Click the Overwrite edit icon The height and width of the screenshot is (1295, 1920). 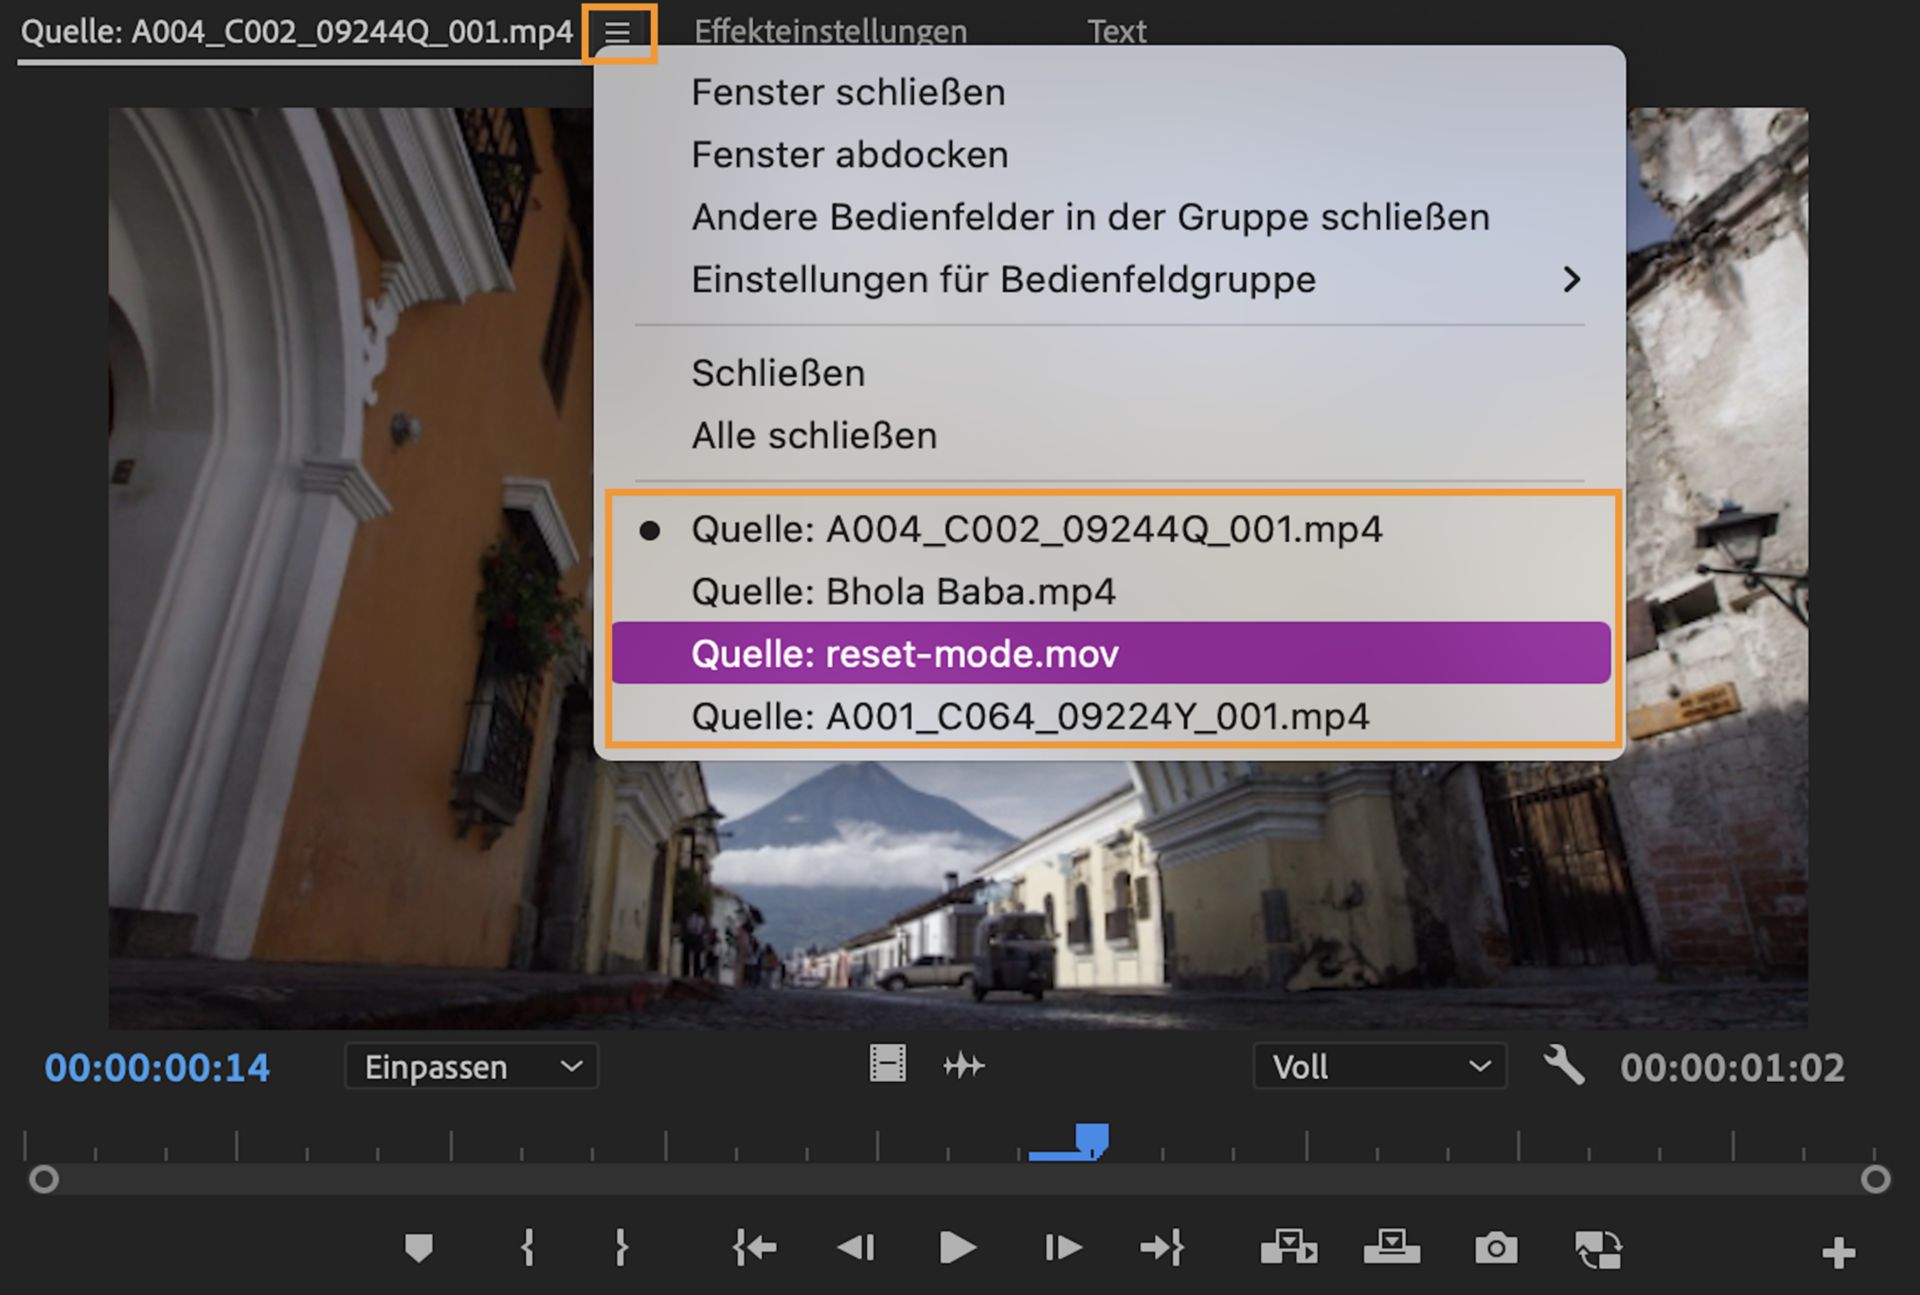click(x=1394, y=1247)
